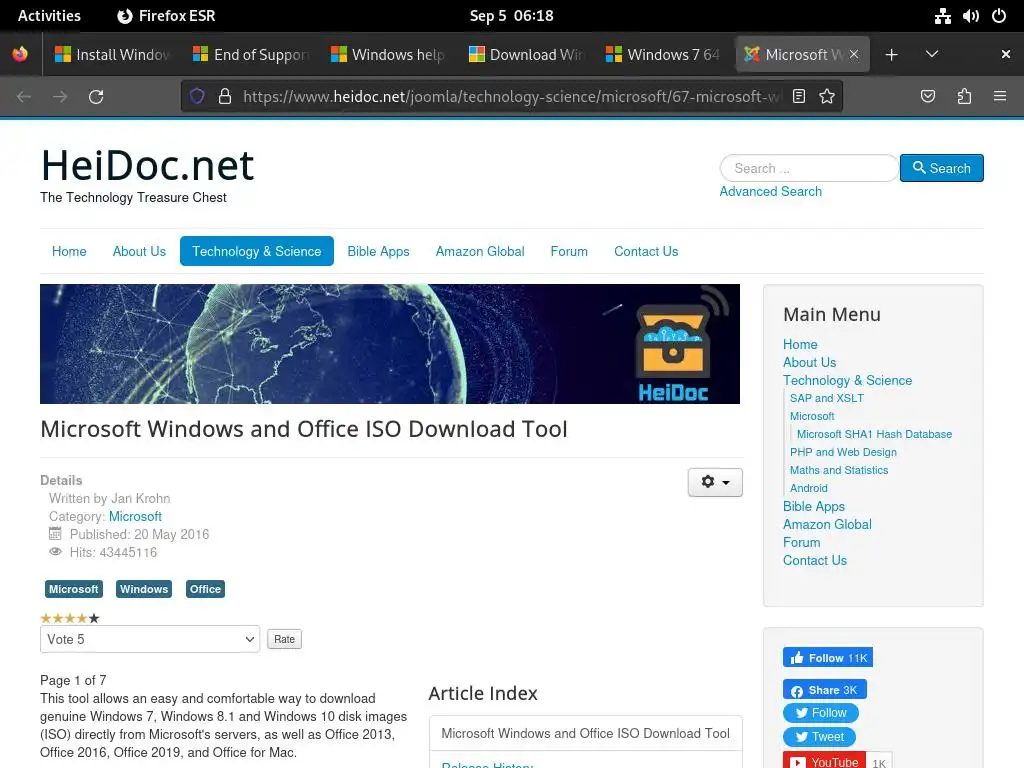Screen dimensions: 1024x768
Task: Click the volume speaker icon in top bar
Action: pos(970,16)
